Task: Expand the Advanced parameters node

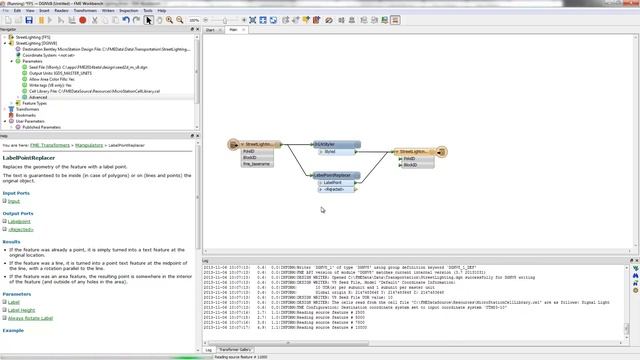Action: 18,97
